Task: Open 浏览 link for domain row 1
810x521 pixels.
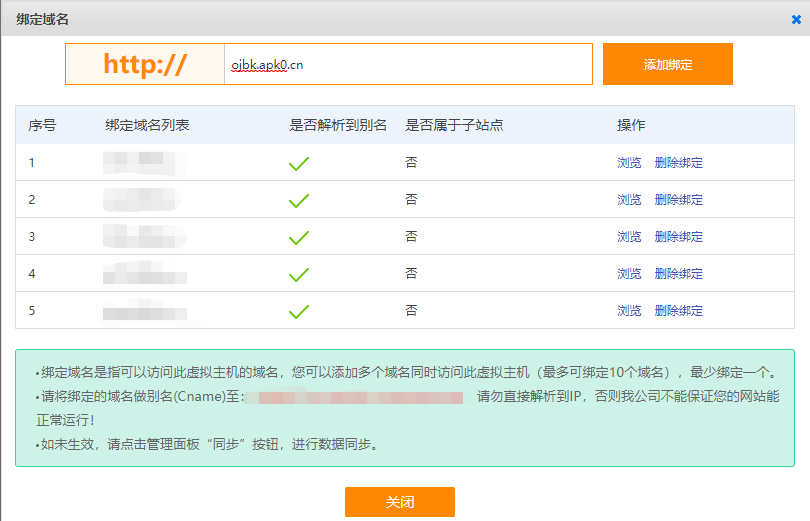Action: (x=629, y=163)
